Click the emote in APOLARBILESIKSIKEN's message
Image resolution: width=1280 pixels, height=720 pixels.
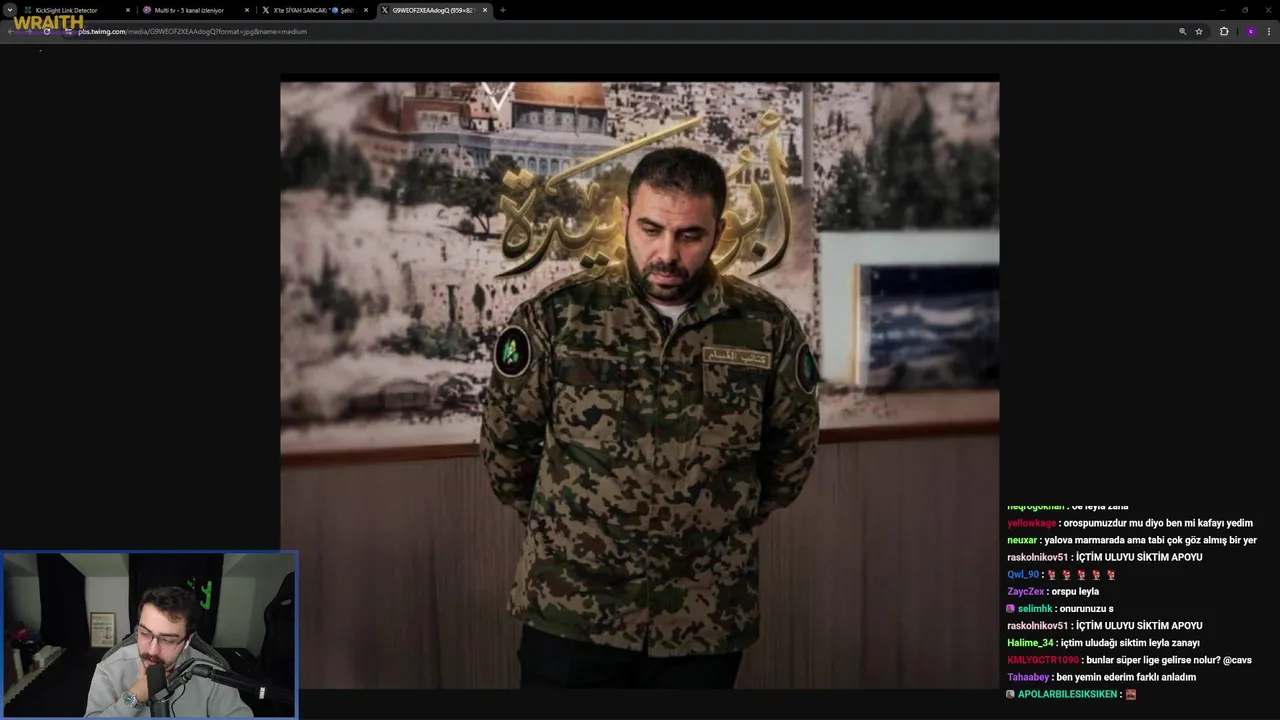(1131, 694)
